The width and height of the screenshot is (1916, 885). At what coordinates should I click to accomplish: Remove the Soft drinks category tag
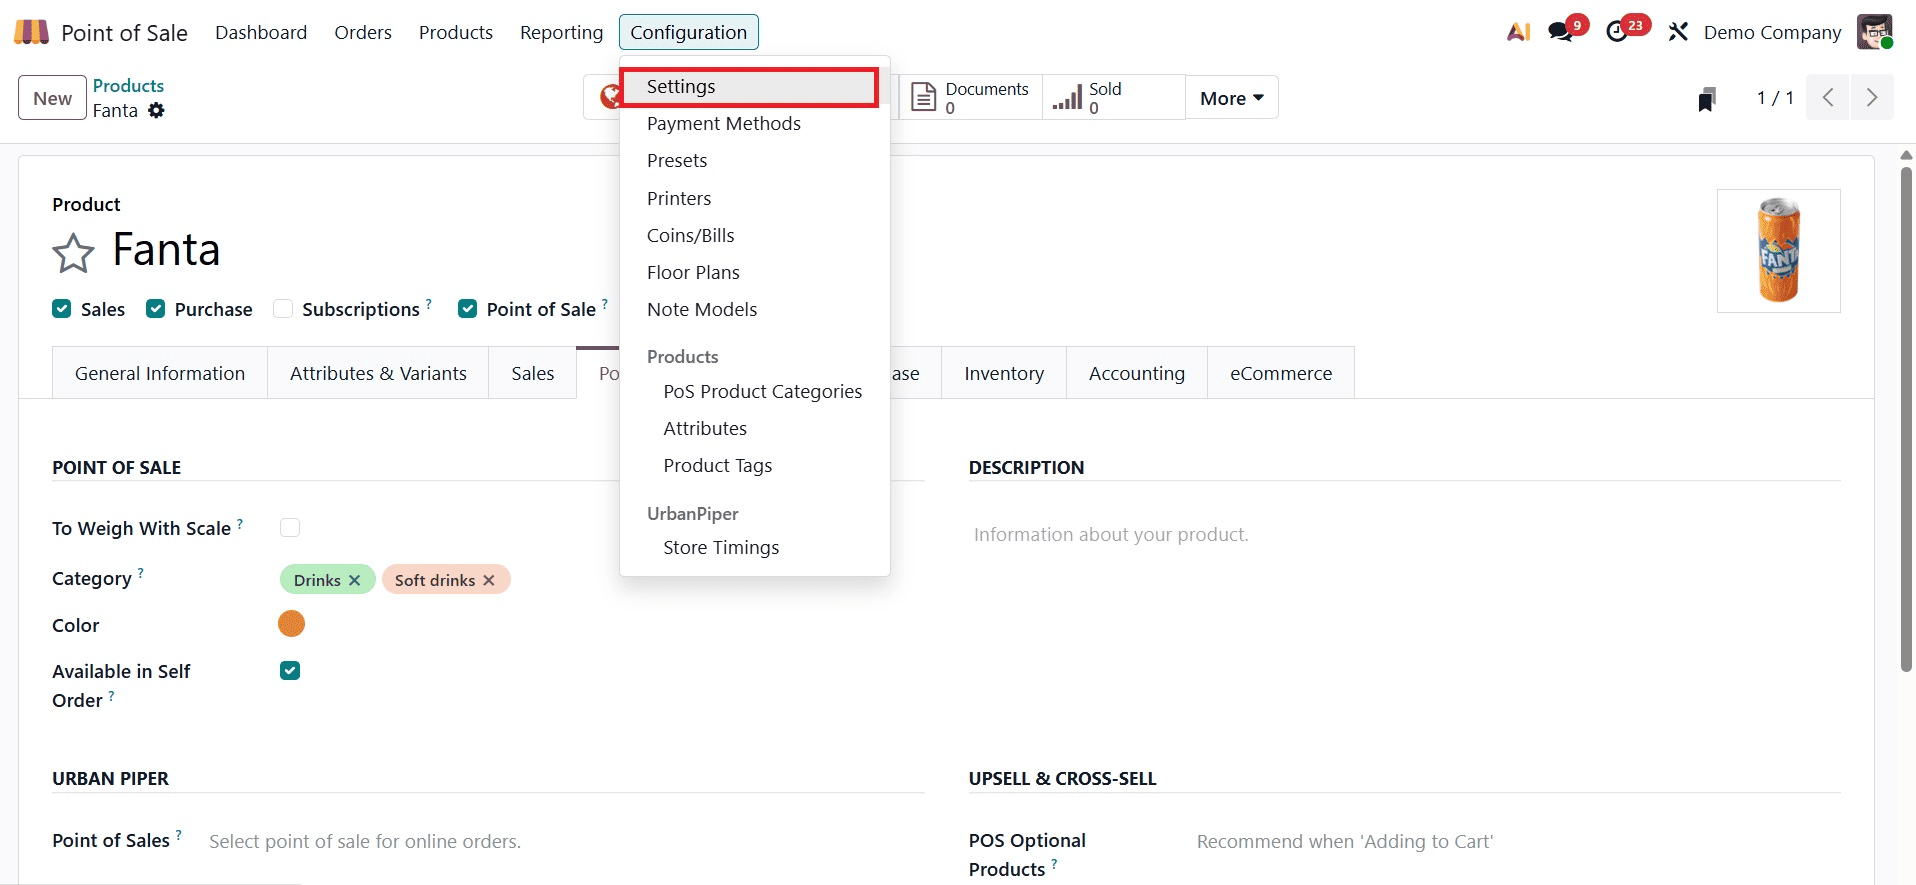(489, 580)
